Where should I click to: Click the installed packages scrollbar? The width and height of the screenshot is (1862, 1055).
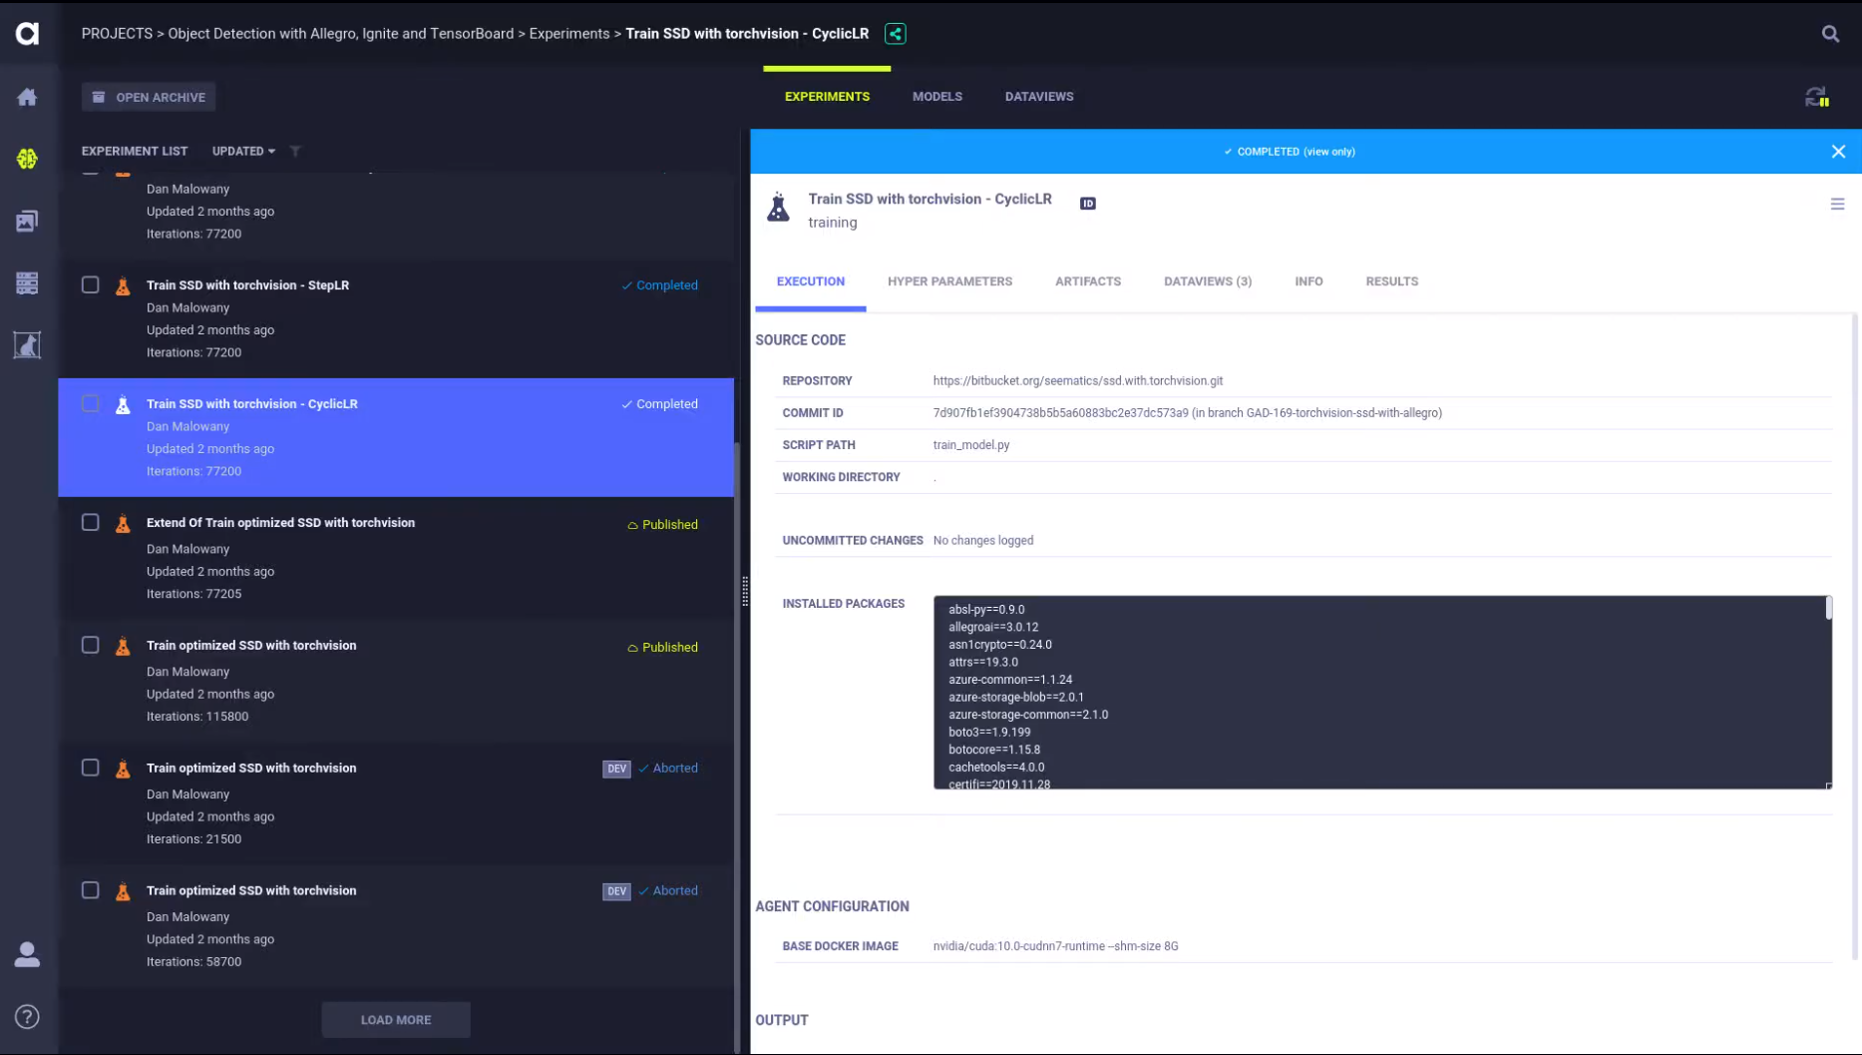(x=1828, y=607)
